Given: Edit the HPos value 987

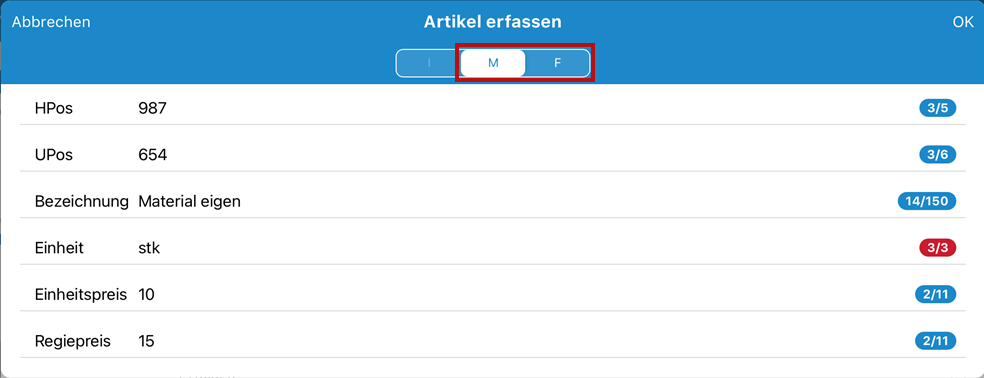Looking at the screenshot, I should coord(152,109).
